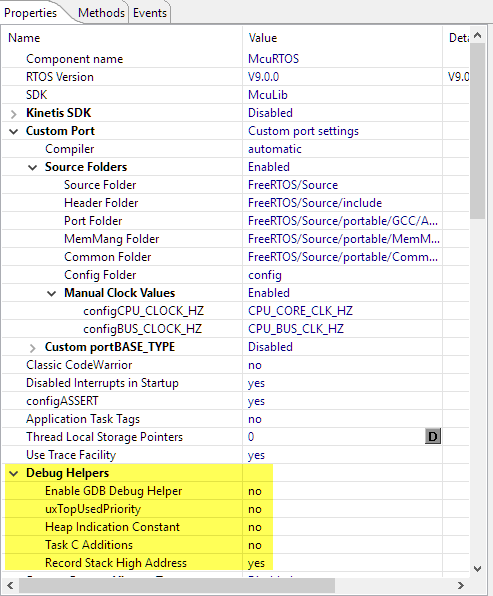This screenshot has height=596, width=493.
Task: Select the RTOS Version row label
Action: coord(60,77)
